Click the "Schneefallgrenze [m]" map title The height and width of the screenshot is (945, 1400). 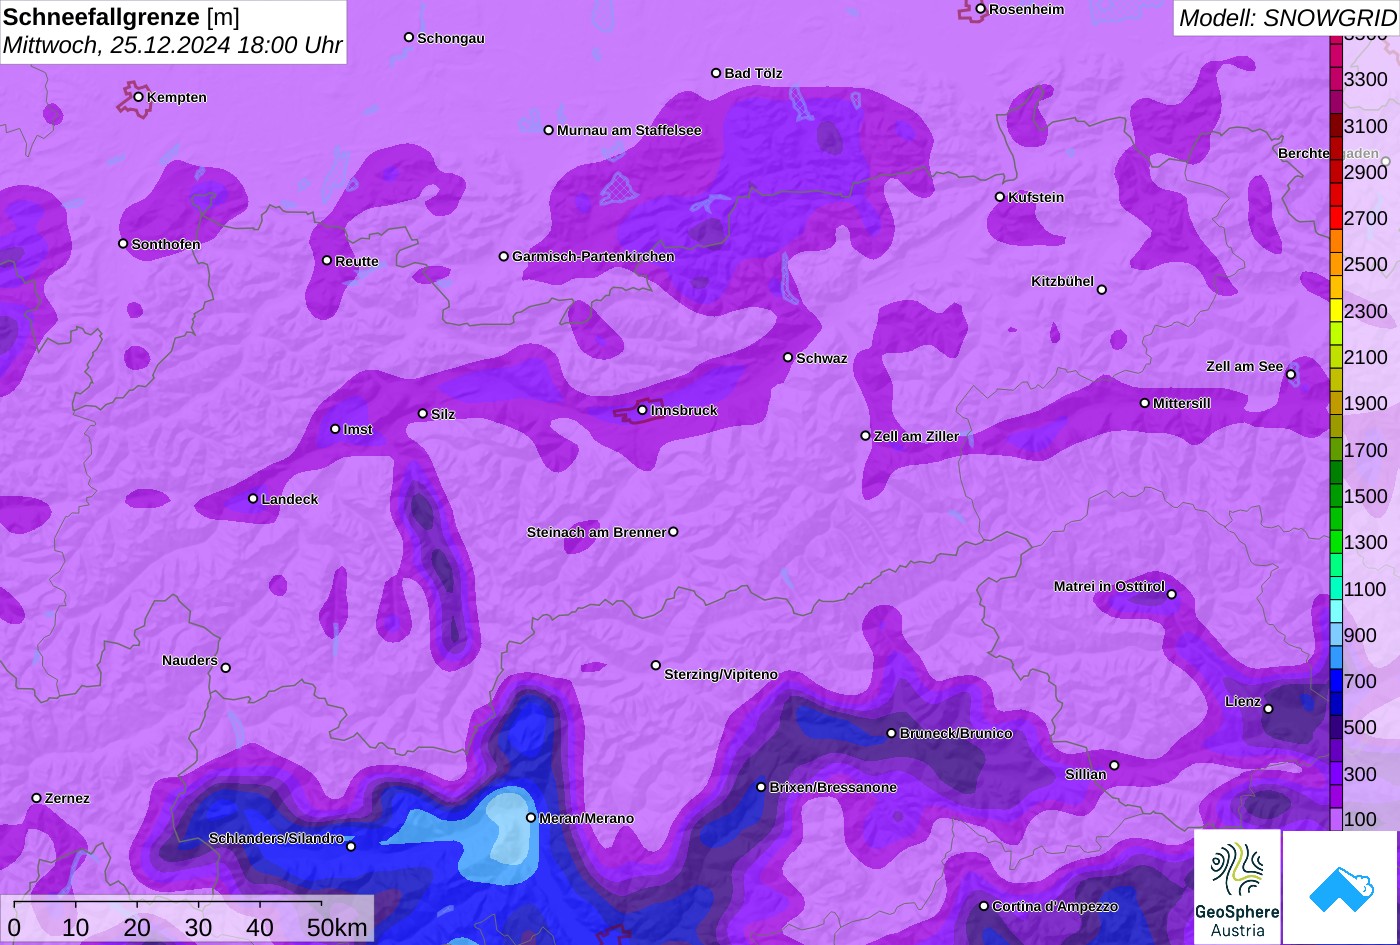pos(121,17)
